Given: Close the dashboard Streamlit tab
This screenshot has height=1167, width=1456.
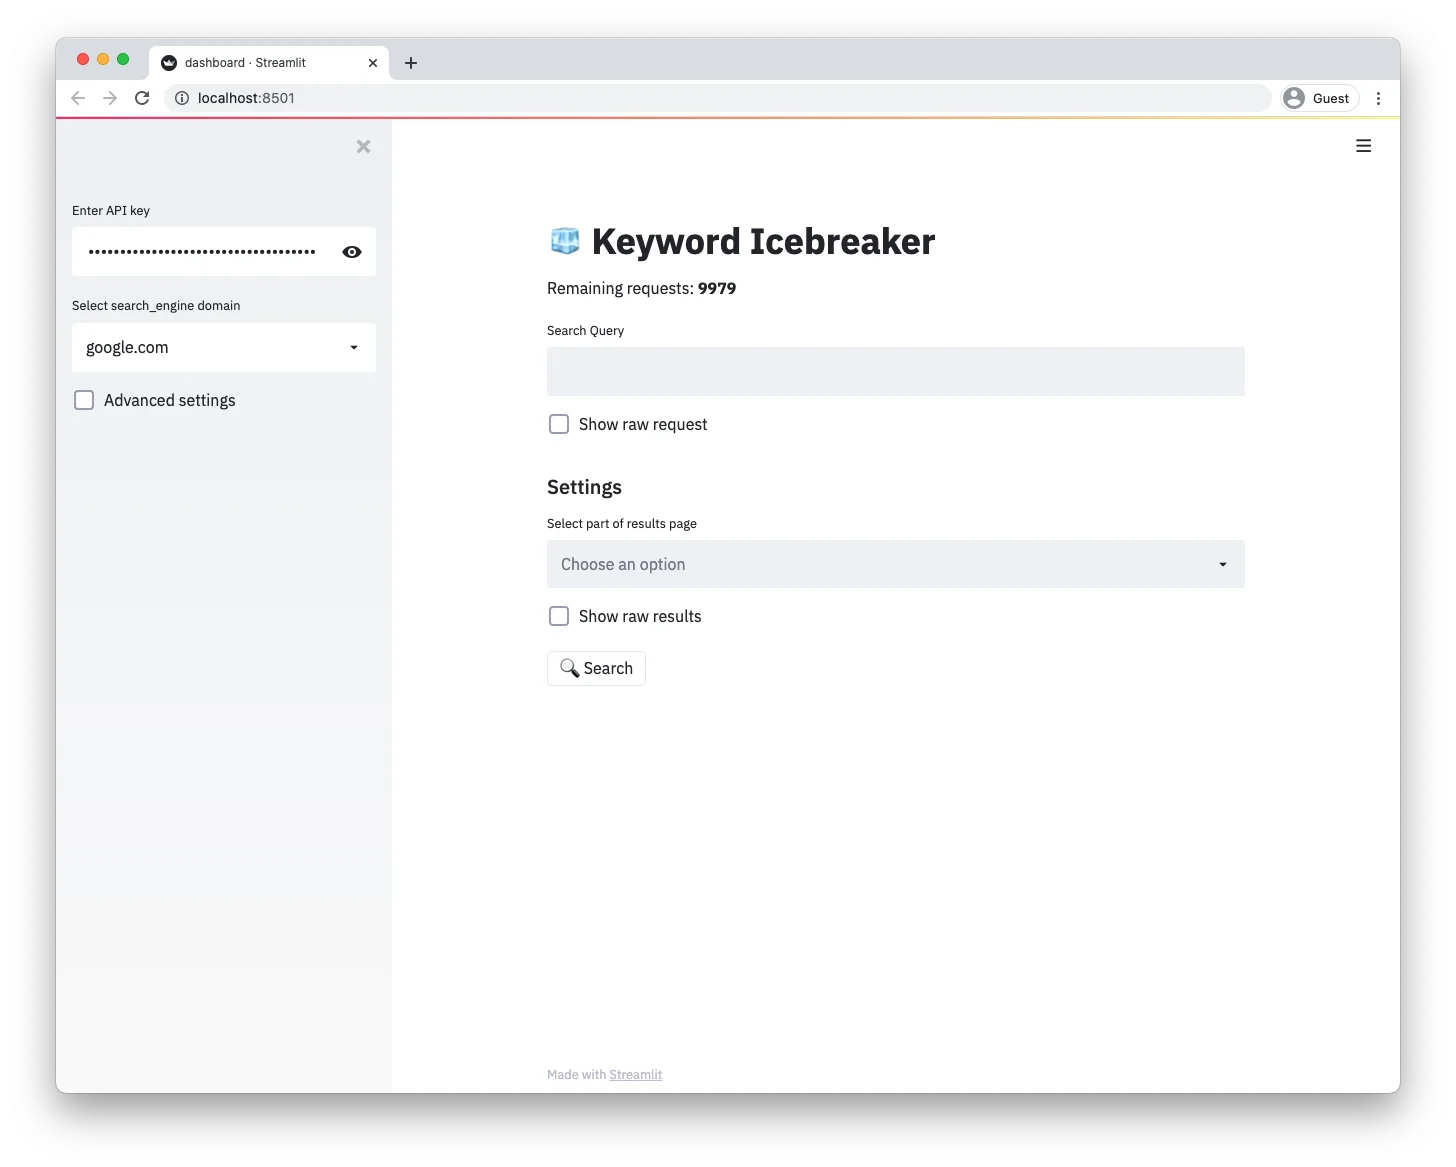Looking at the screenshot, I should [x=373, y=63].
